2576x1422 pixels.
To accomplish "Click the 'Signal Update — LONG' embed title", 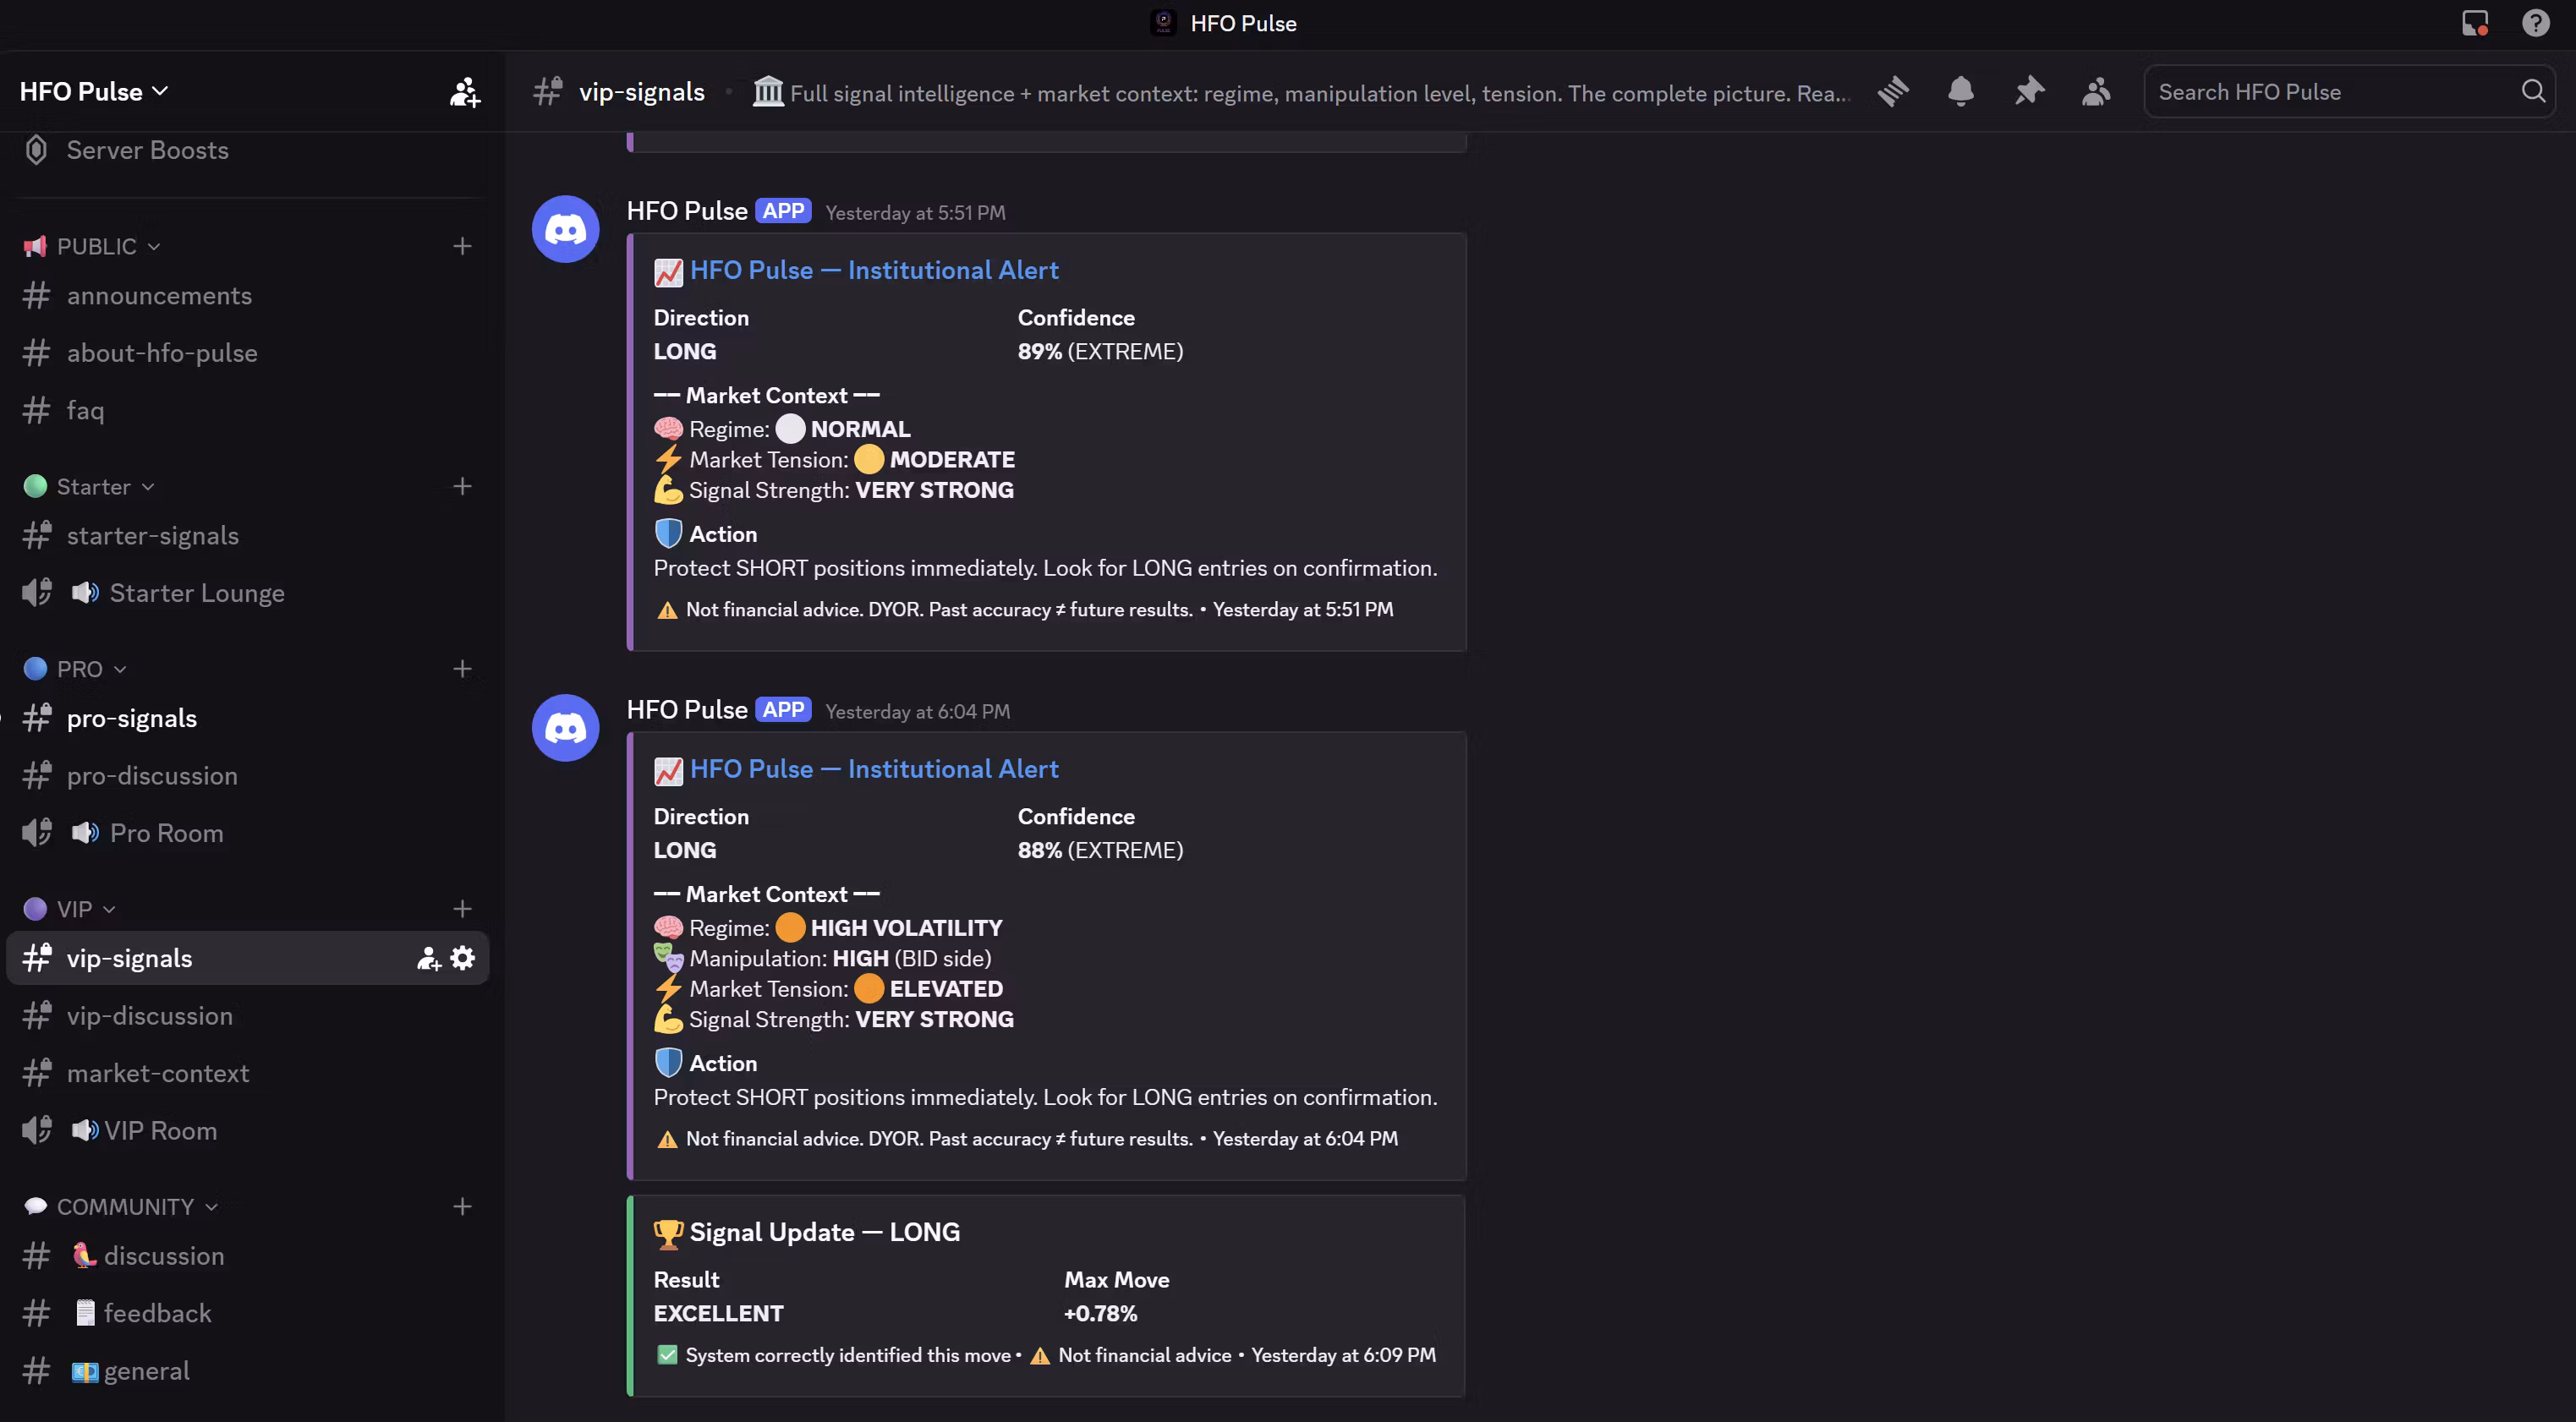I will (824, 1233).
